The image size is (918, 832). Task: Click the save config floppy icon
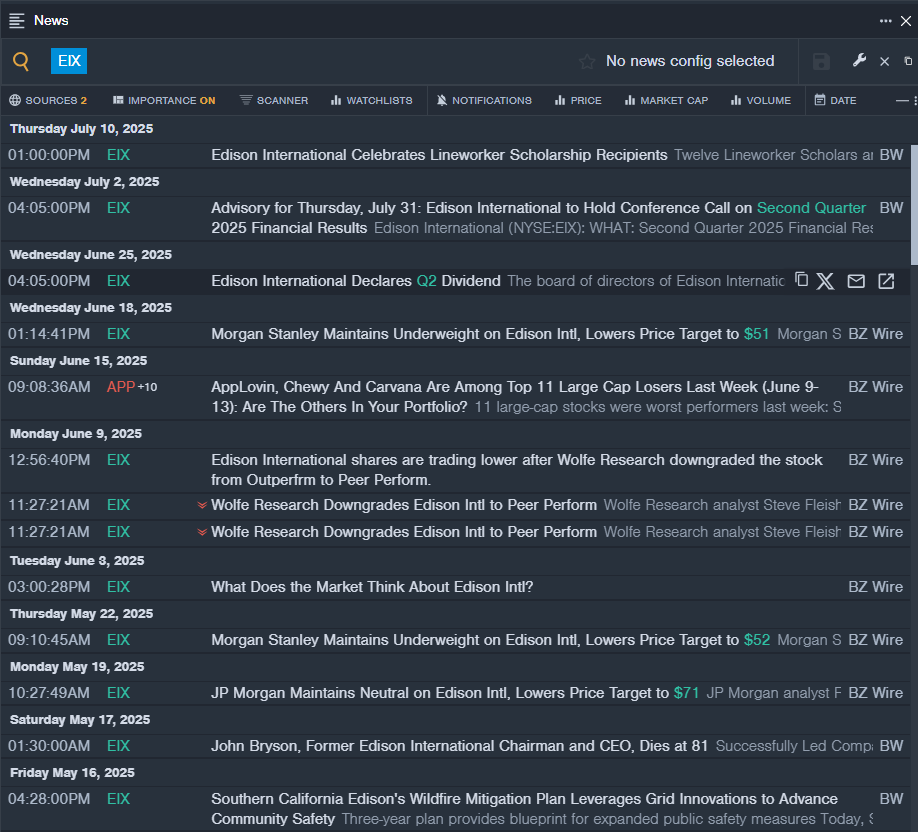pos(821,61)
